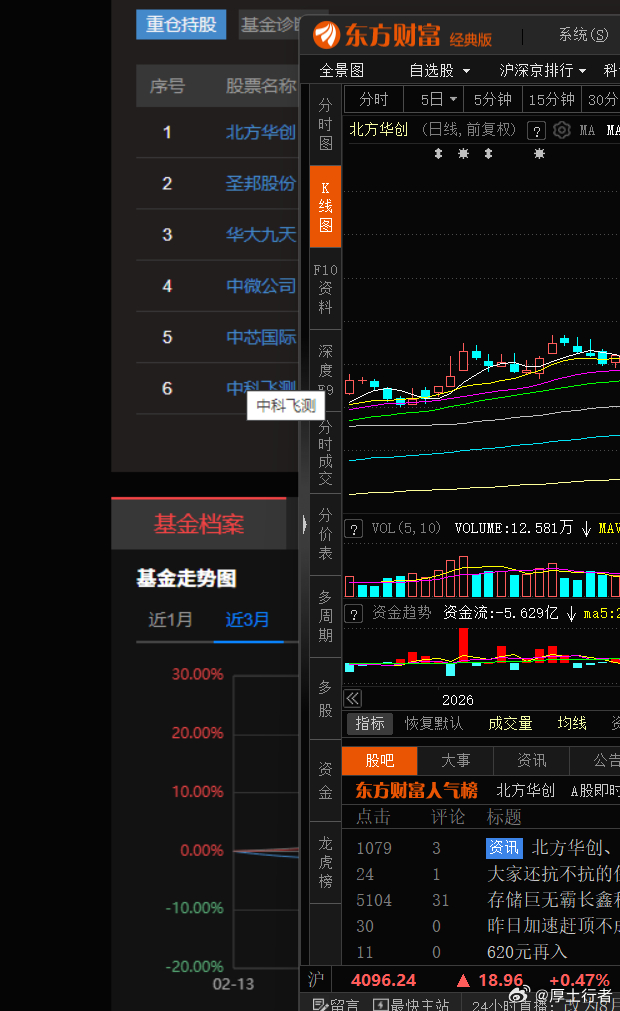This screenshot has height=1011, width=620.
Task: Select the 分时图 sidebar tab
Action: point(325,124)
